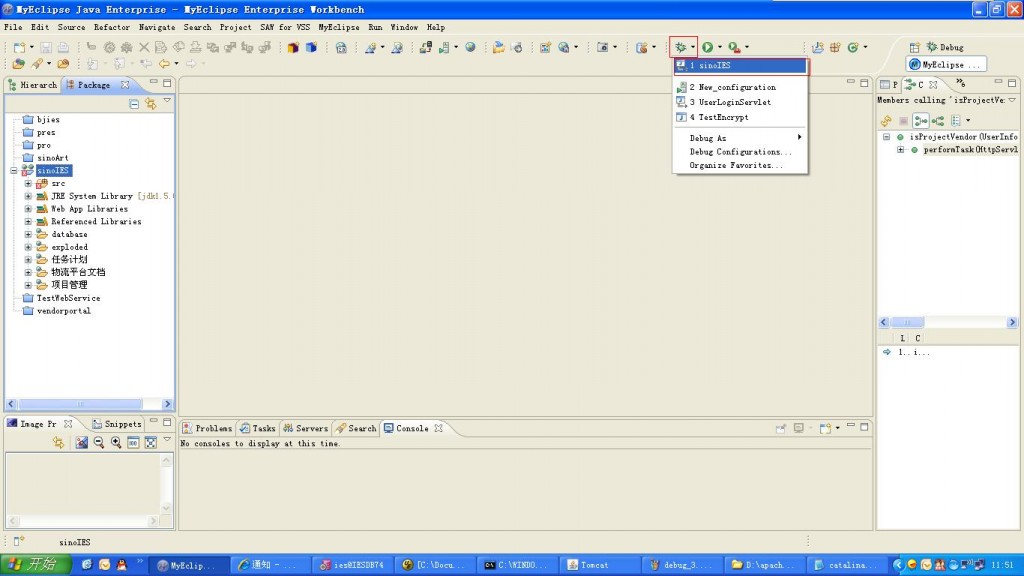Click the blue box New Class icon
Viewport: 1024px width, 576px height.
pos(312,47)
